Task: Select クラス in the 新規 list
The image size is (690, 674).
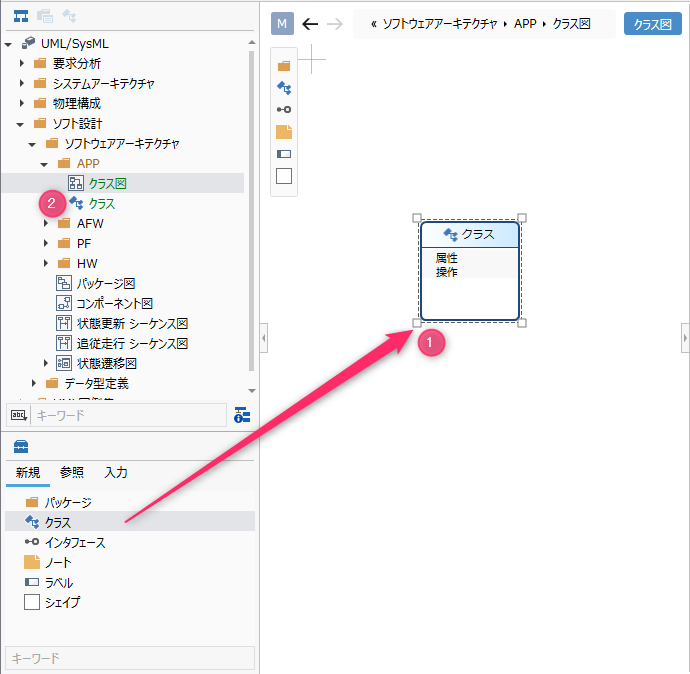Action: [x=130, y=521]
